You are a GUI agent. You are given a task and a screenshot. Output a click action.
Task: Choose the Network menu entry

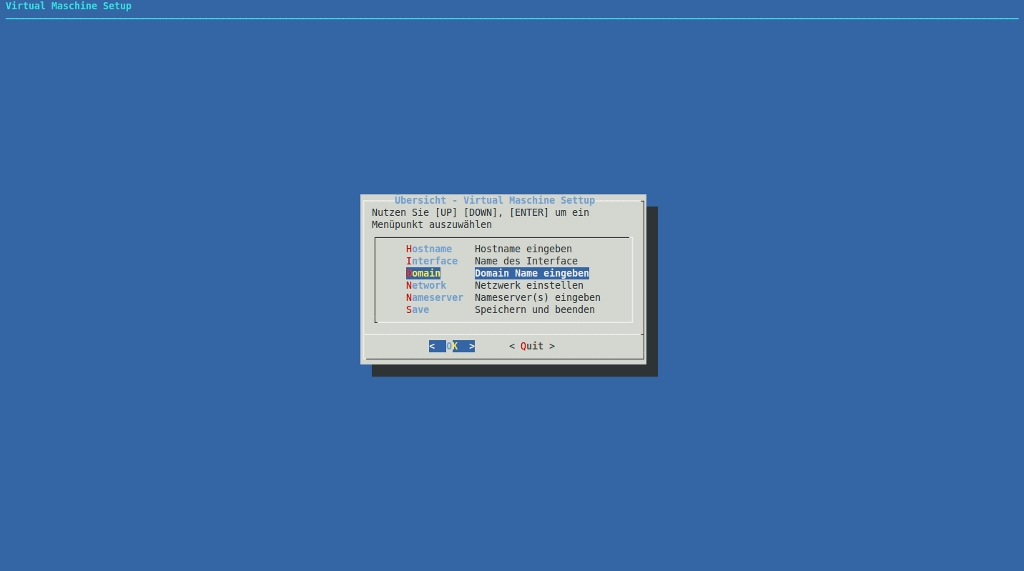pos(426,285)
